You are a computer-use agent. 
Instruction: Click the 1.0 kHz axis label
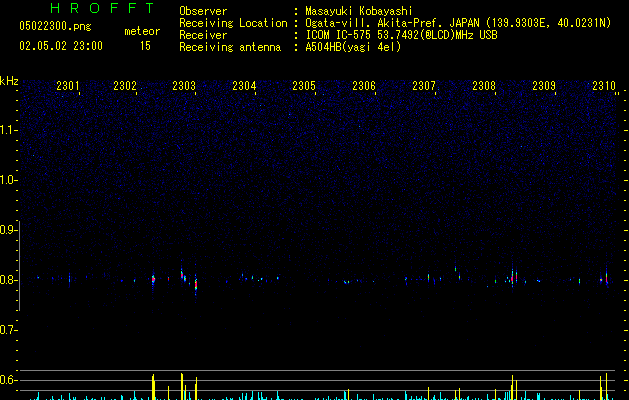9,180
